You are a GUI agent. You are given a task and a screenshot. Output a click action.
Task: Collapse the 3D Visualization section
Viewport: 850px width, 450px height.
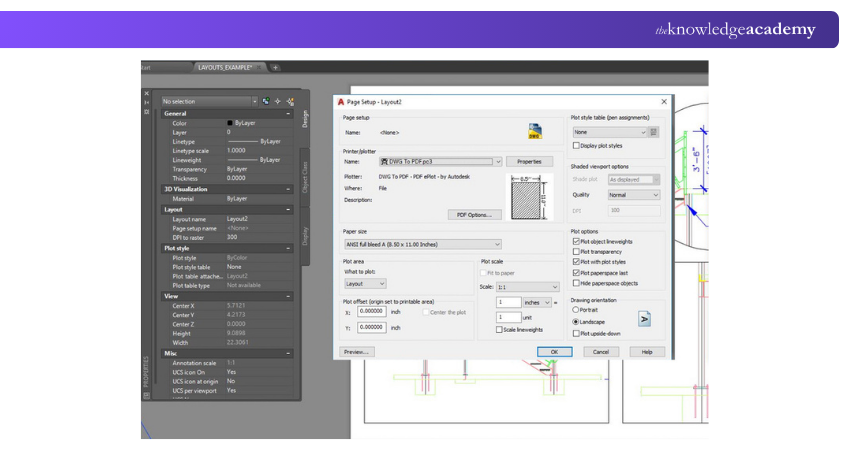tap(288, 189)
